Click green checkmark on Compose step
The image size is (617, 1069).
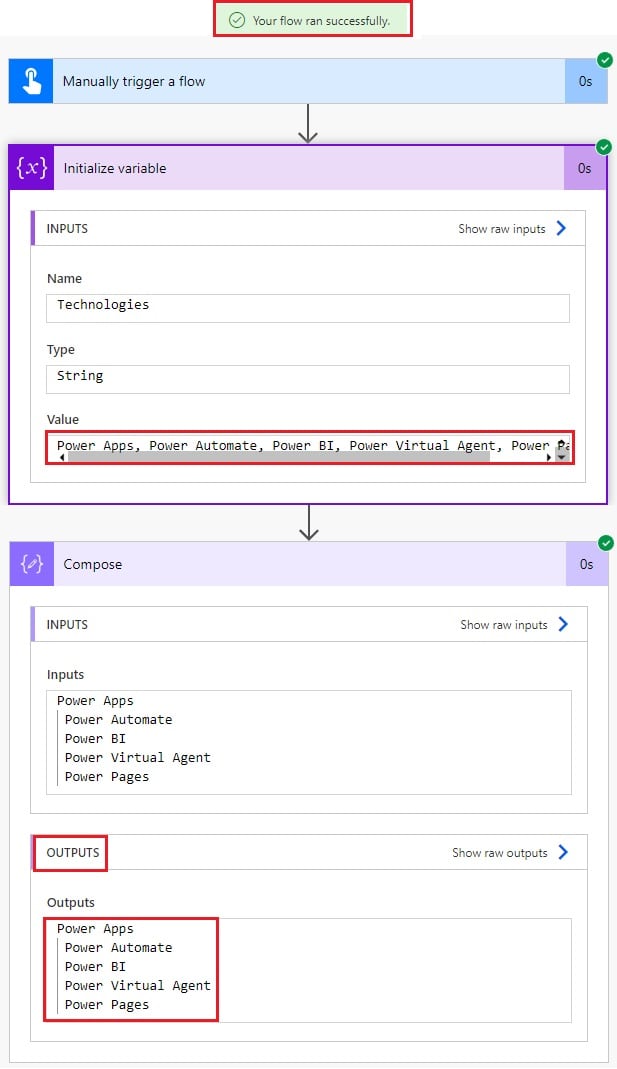tap(605, 543)
